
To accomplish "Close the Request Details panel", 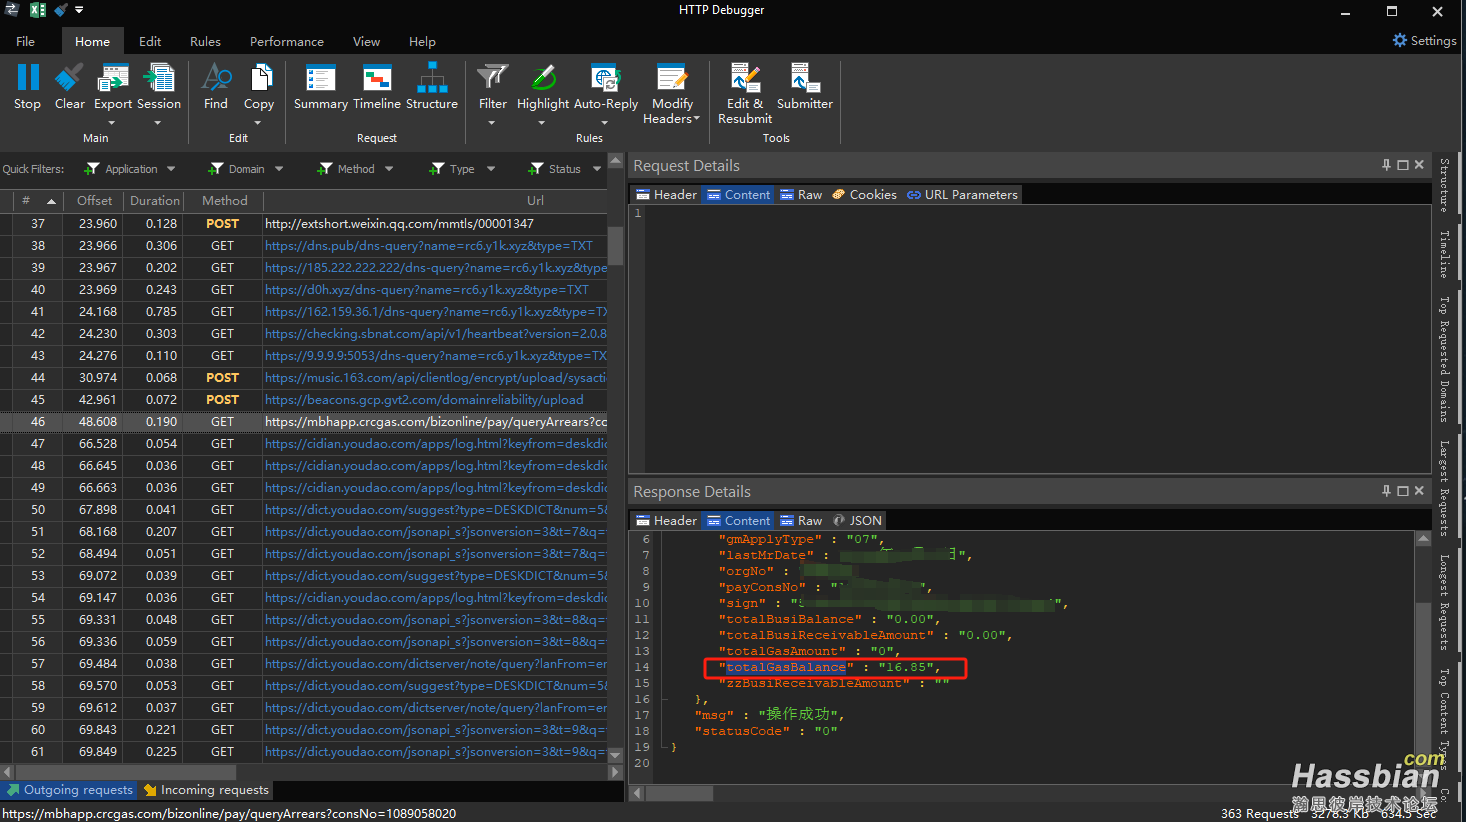I will (1419, 165).
